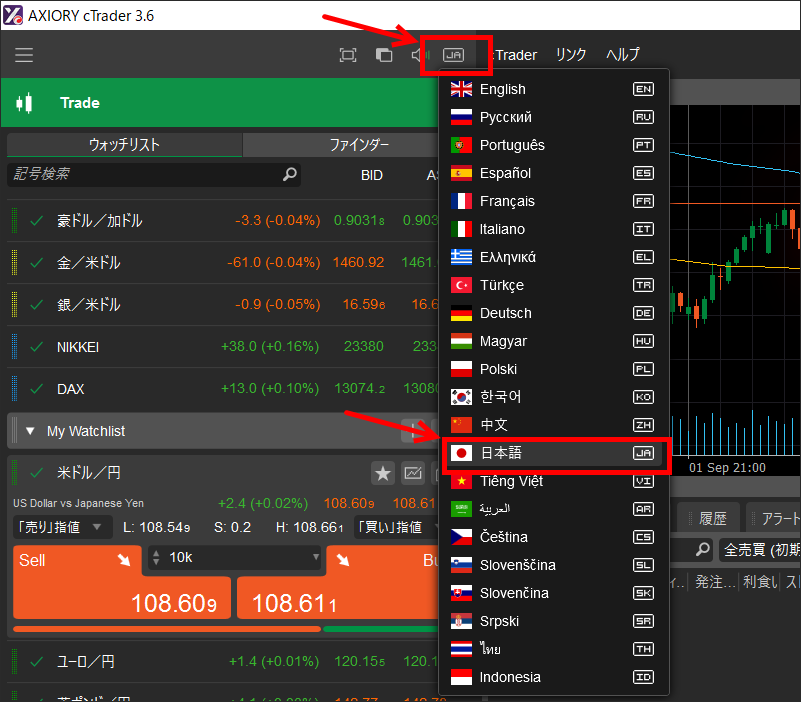Toggle the checkmark next to NIKKEI
The image size is (801, 702).
coord(37,347)
